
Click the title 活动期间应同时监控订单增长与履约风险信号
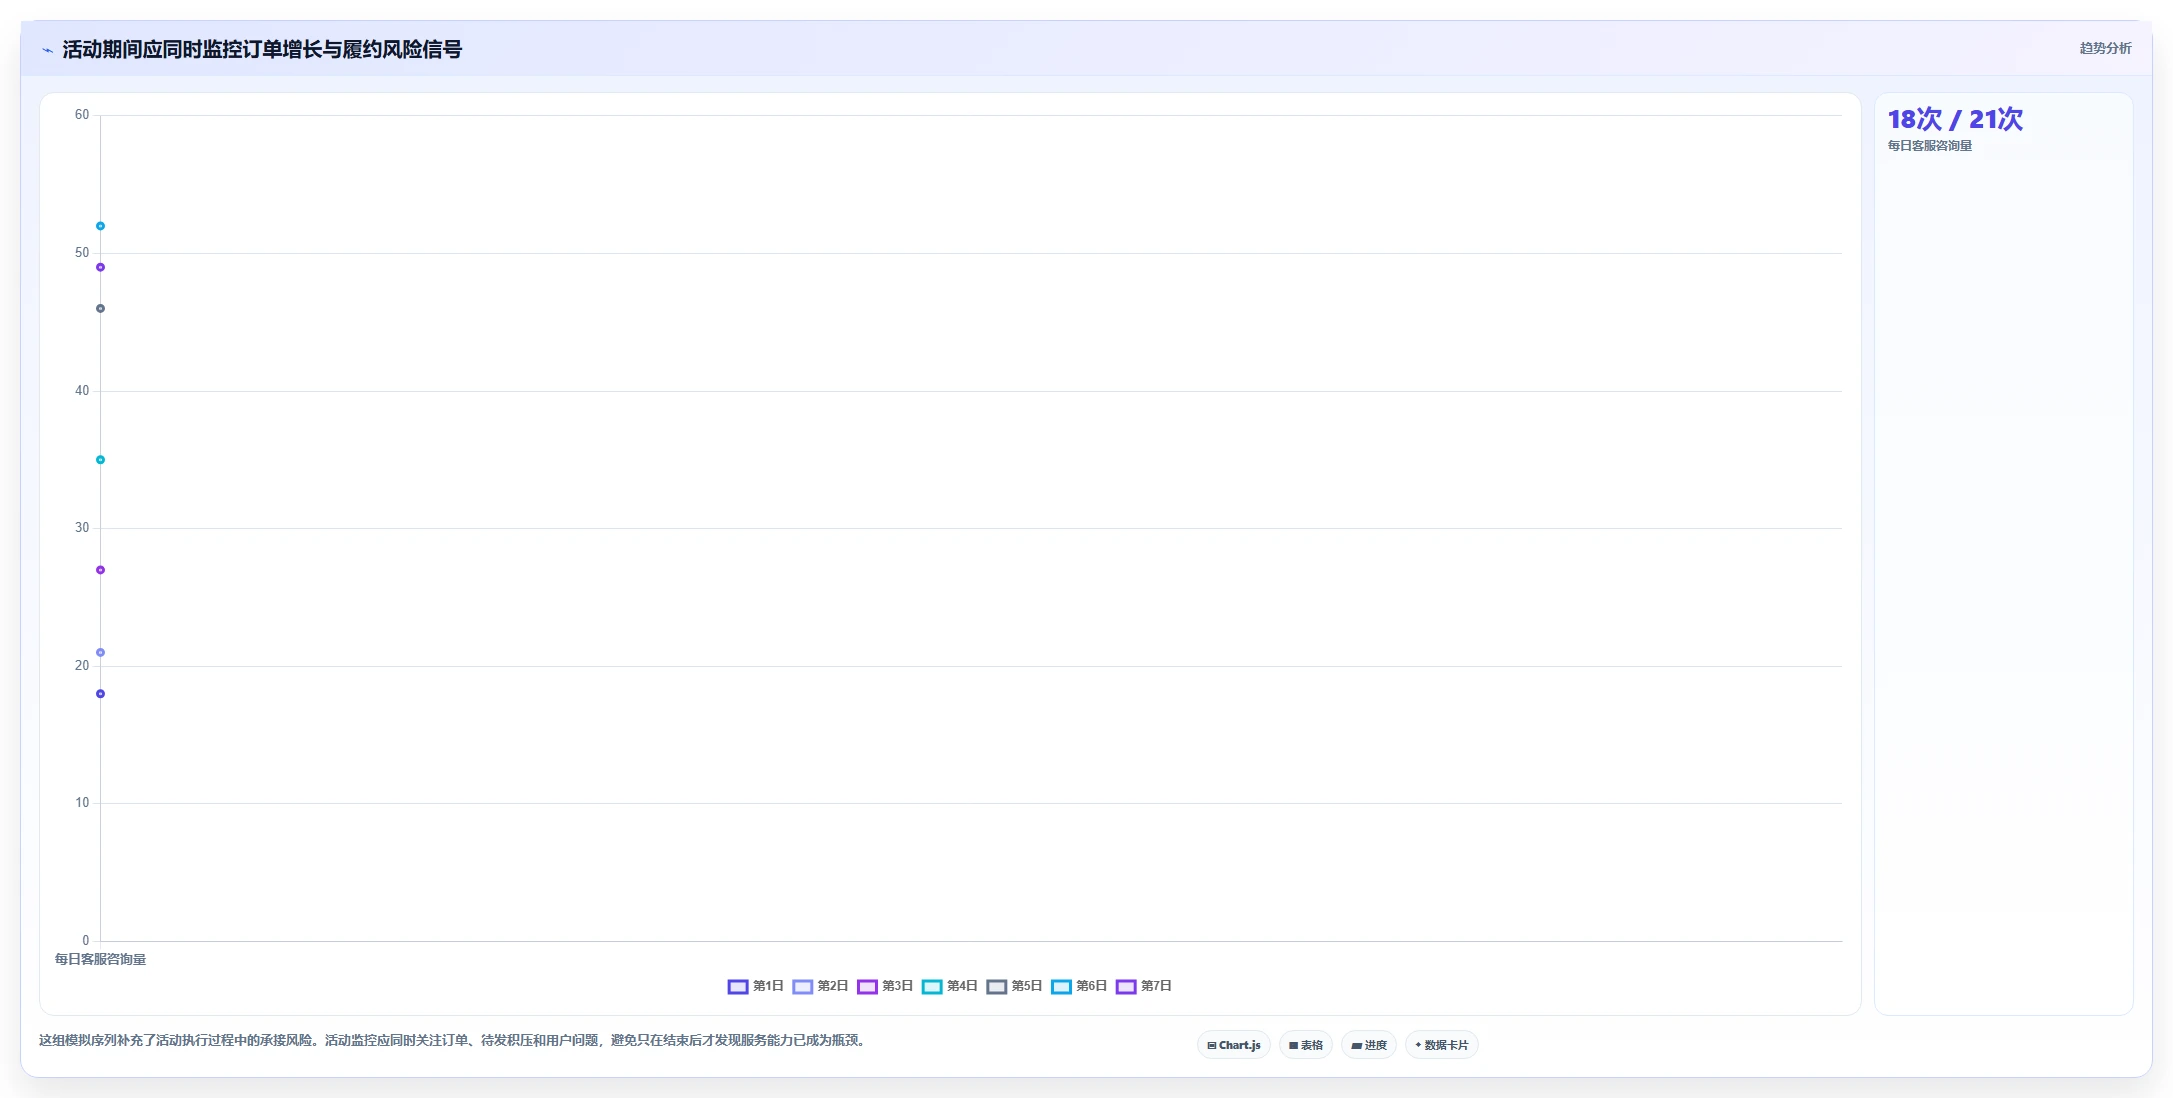[x=262, y=50]
